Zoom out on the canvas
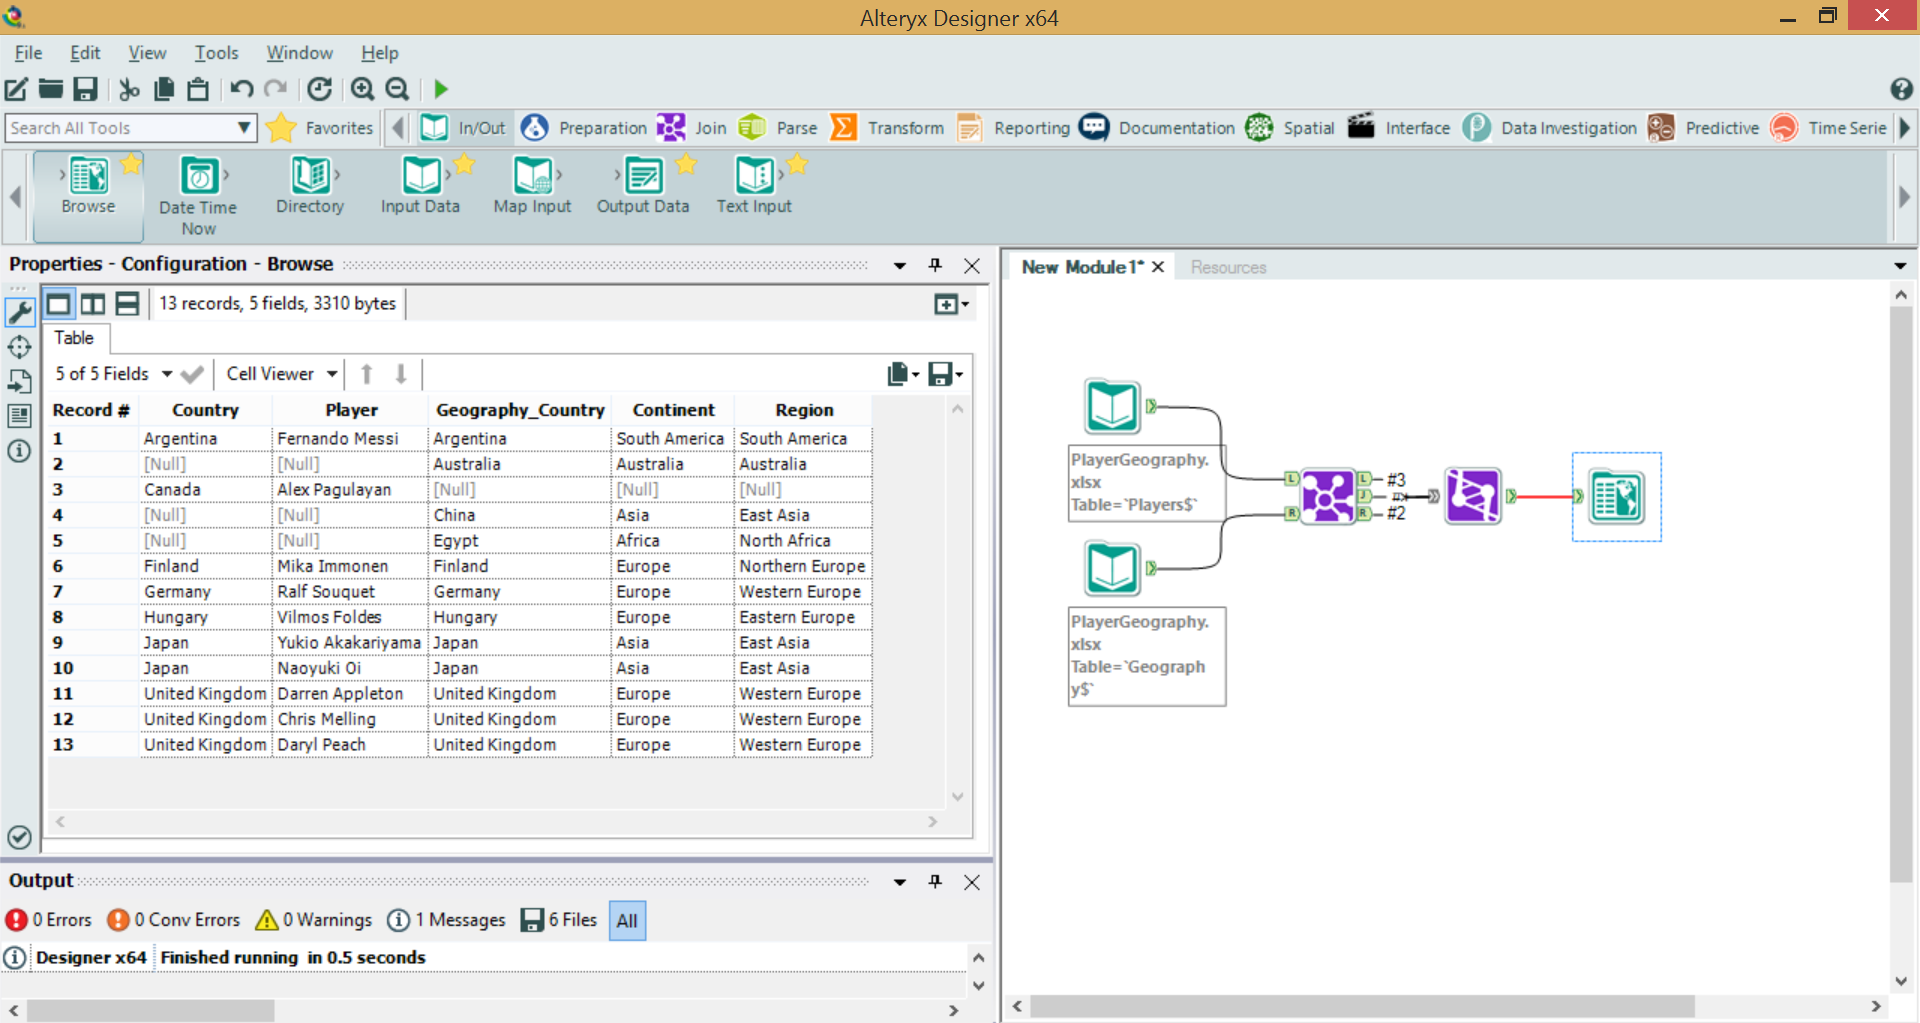This screenshot has height=1023, width=1920. point(397,89)
